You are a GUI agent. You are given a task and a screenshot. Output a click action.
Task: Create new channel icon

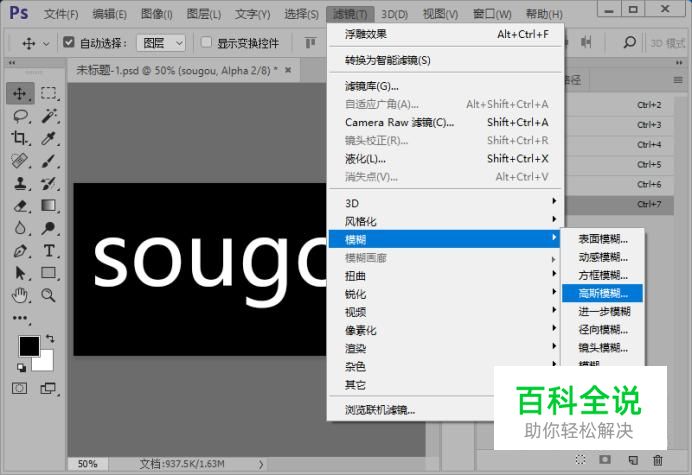point(633,460)
